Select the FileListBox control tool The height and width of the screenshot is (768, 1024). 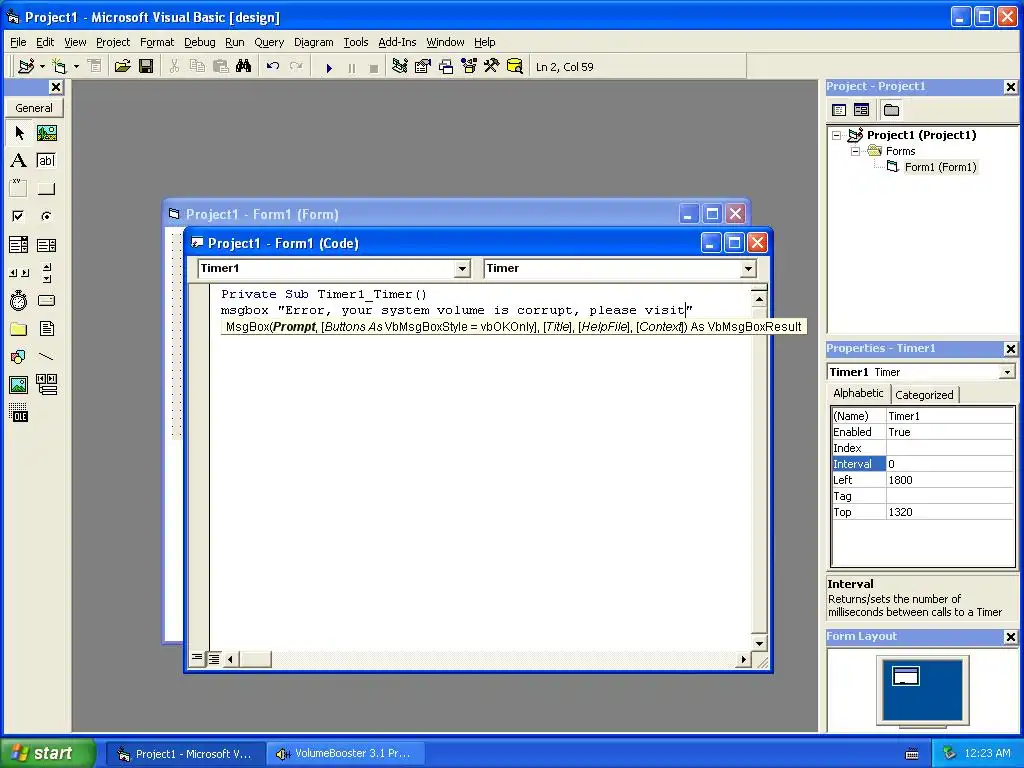[46, 328]
